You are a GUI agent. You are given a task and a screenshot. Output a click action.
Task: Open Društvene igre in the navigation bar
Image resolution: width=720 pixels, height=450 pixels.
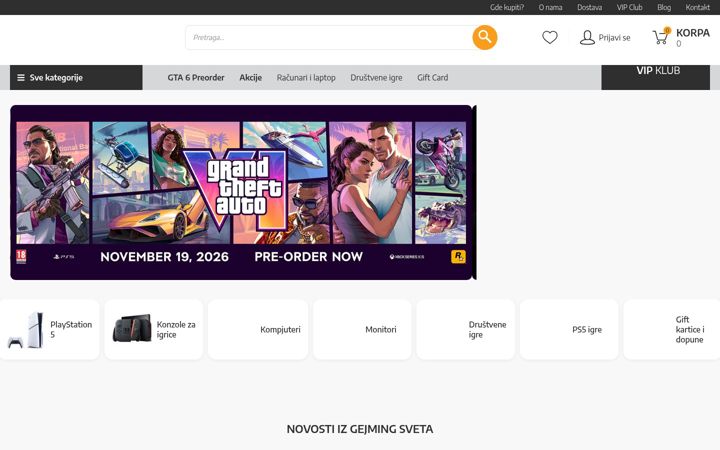(376, 78)
